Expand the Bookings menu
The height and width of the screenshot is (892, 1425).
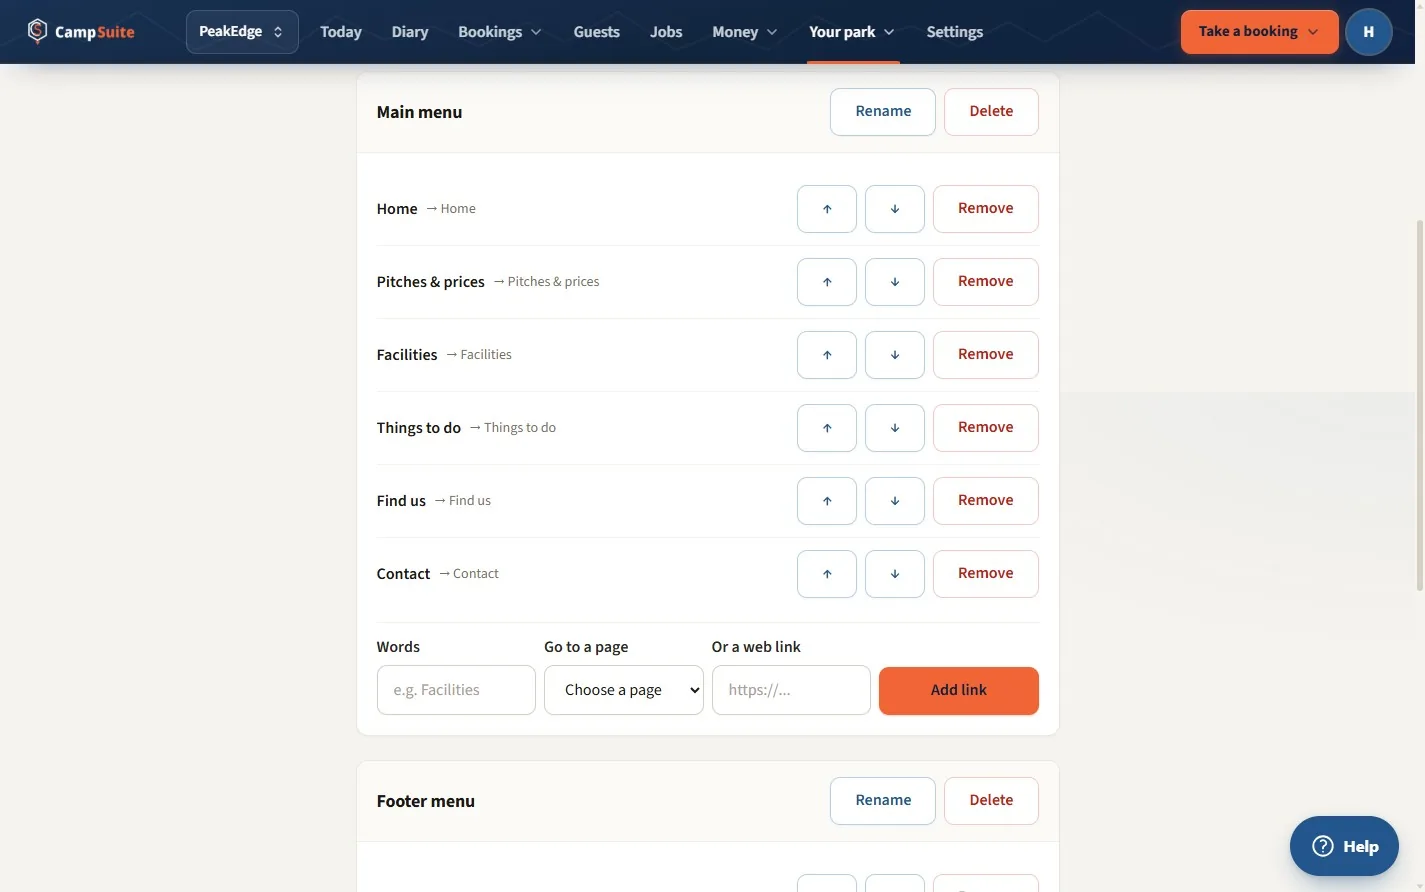pyautogui.click(x=500, y=32)
